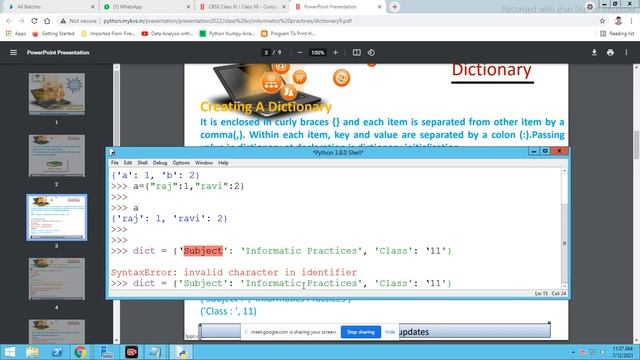Rotate the PDF counterclockwise

pos(371,53)
